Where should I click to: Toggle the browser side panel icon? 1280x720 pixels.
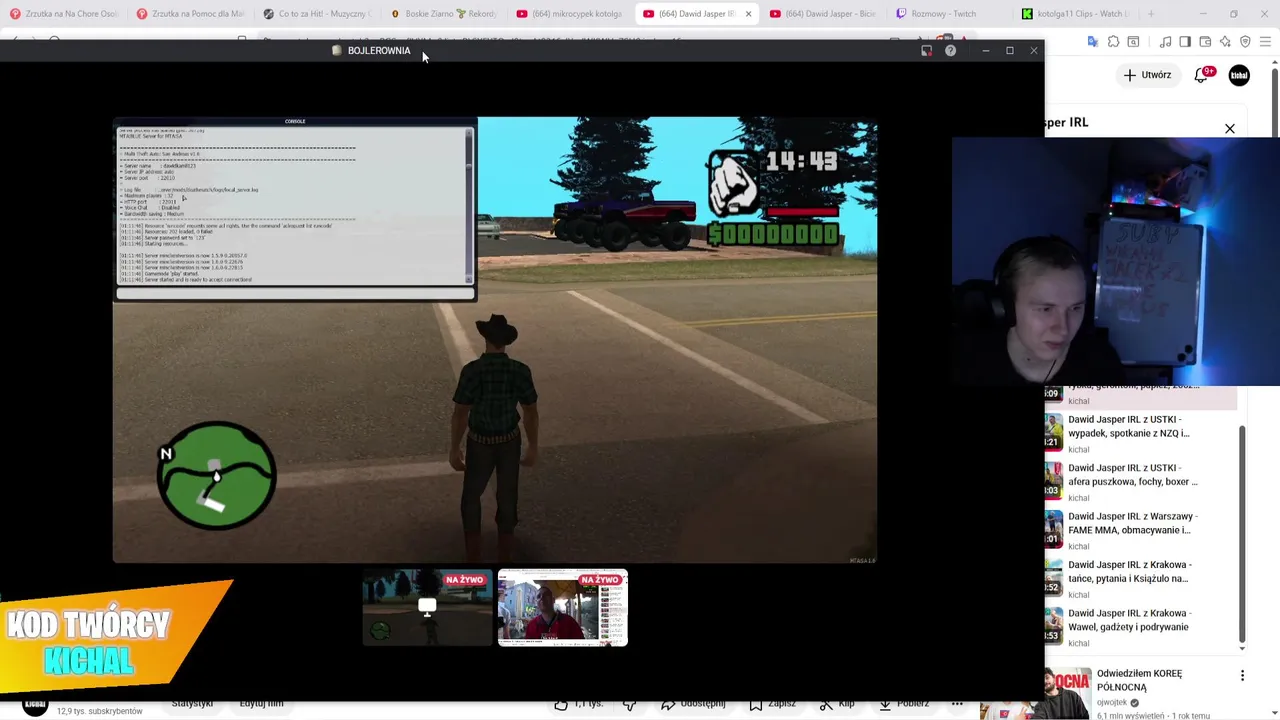click(1185, 42)
